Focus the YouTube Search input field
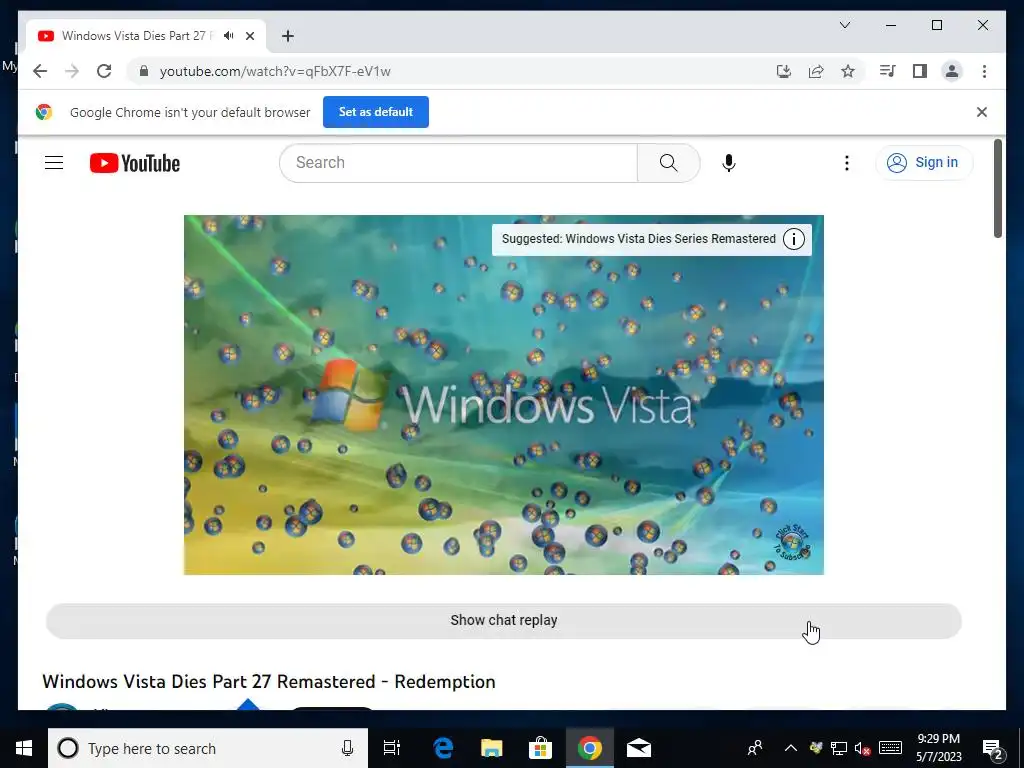This screenshot has width=1024, height=768. click(458, 163)
